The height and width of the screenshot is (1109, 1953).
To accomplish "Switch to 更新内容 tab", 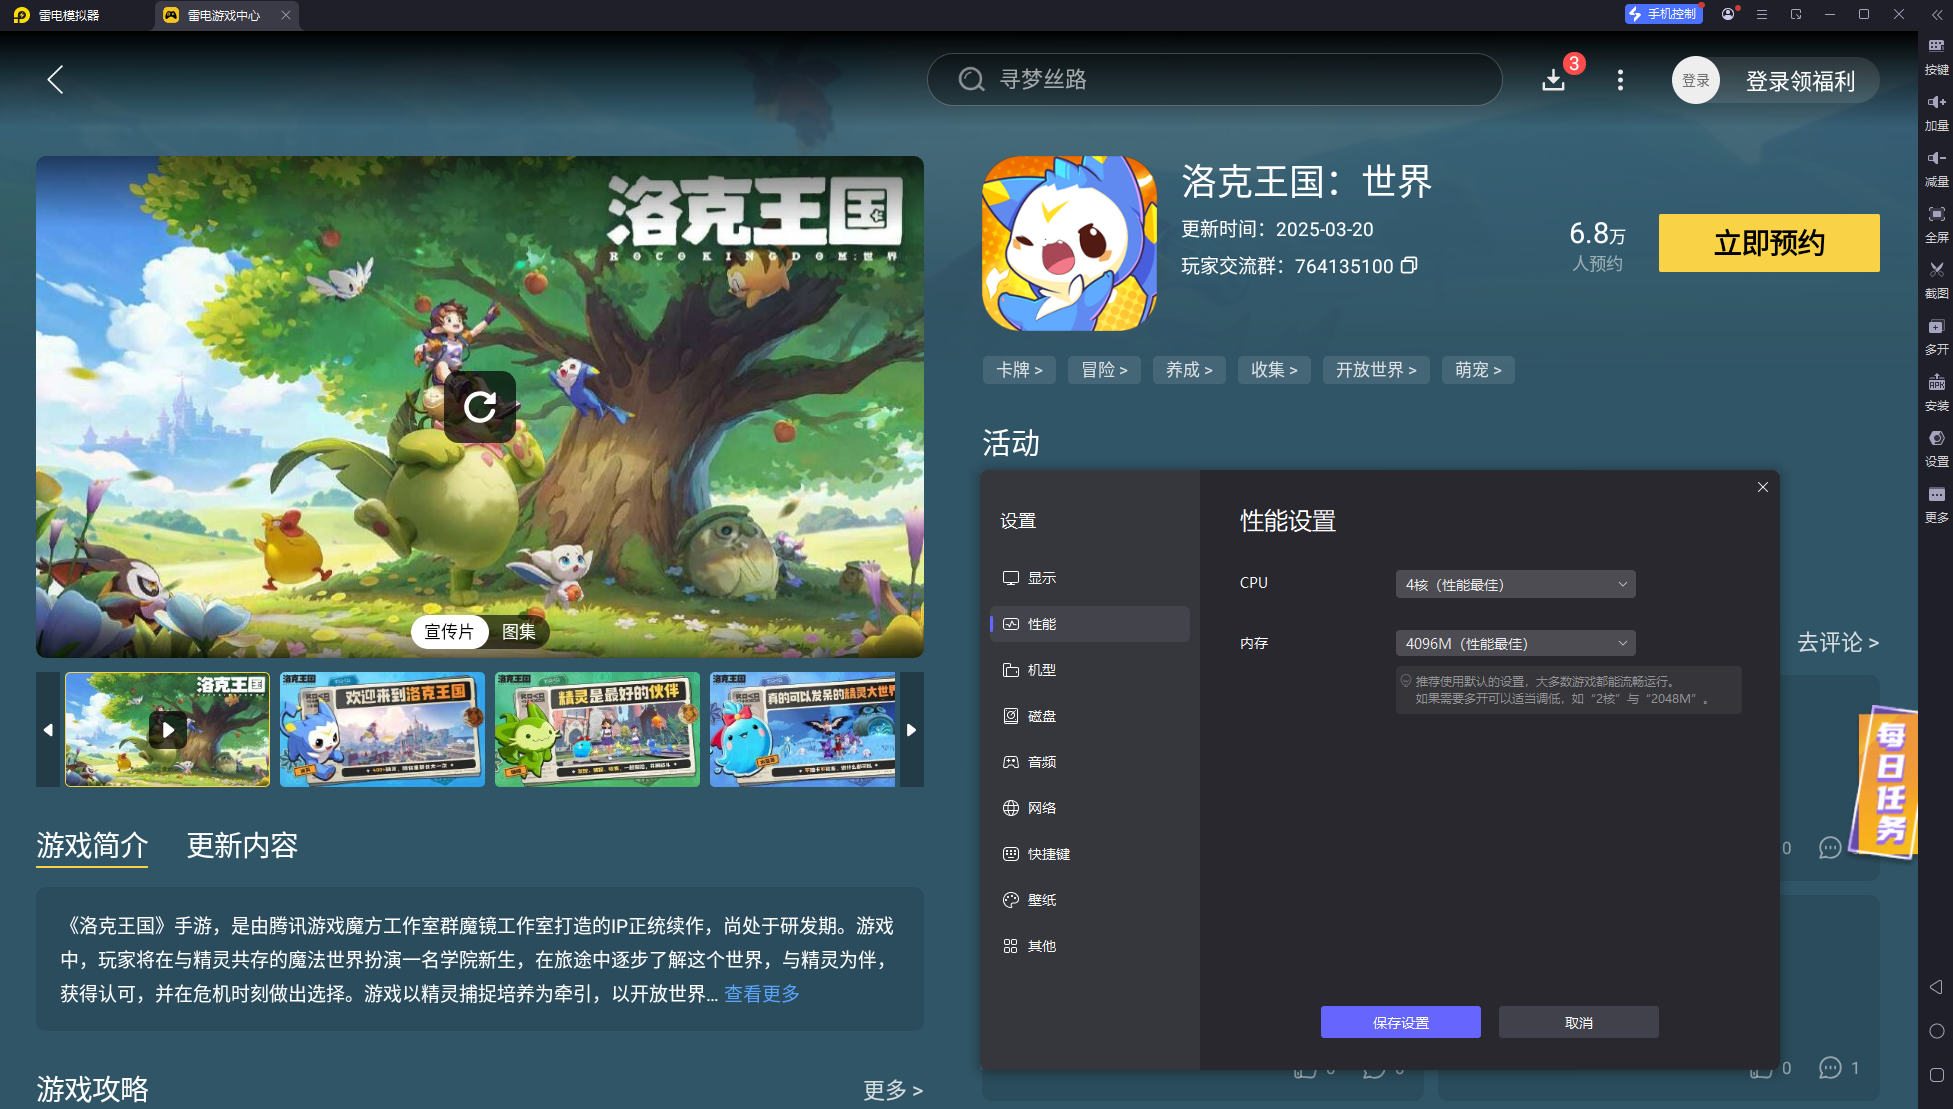I will (x=242, y=846).
